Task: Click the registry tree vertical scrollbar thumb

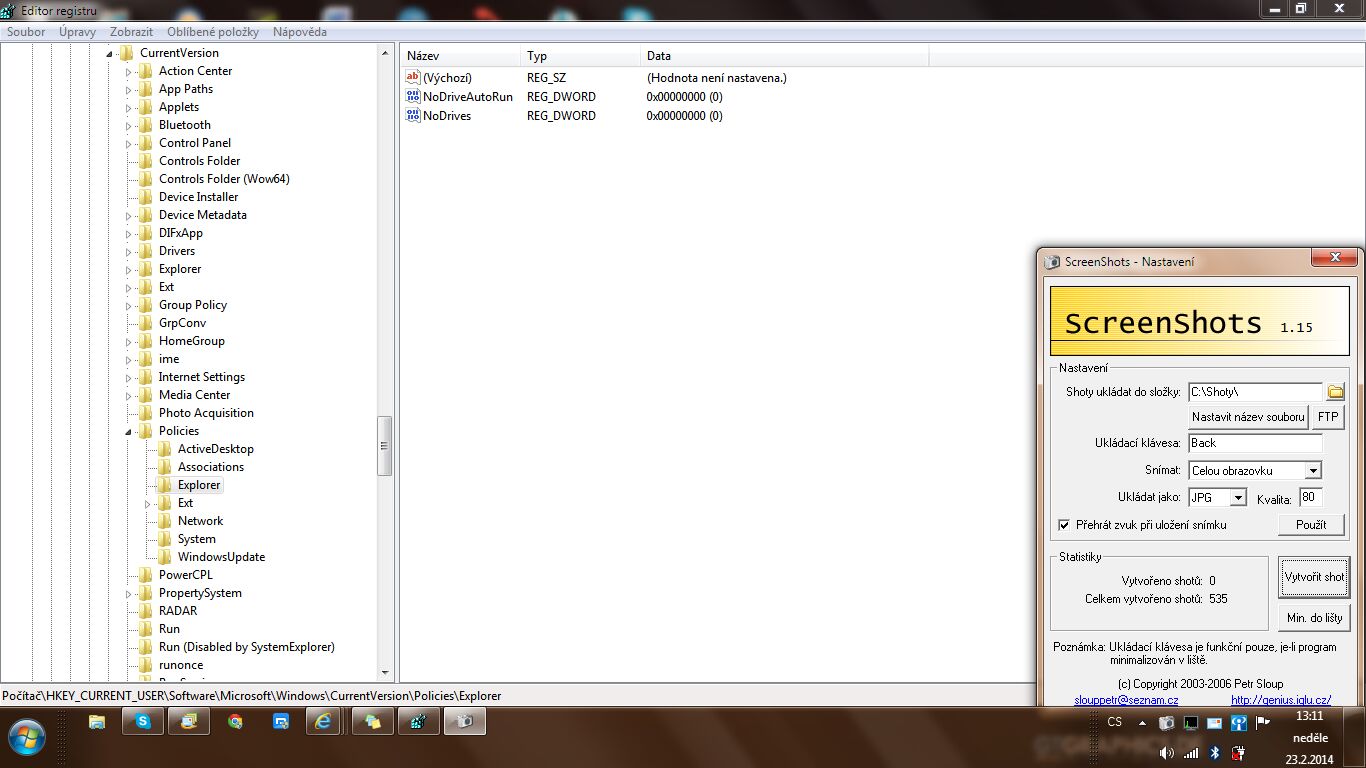Action: 385,444
